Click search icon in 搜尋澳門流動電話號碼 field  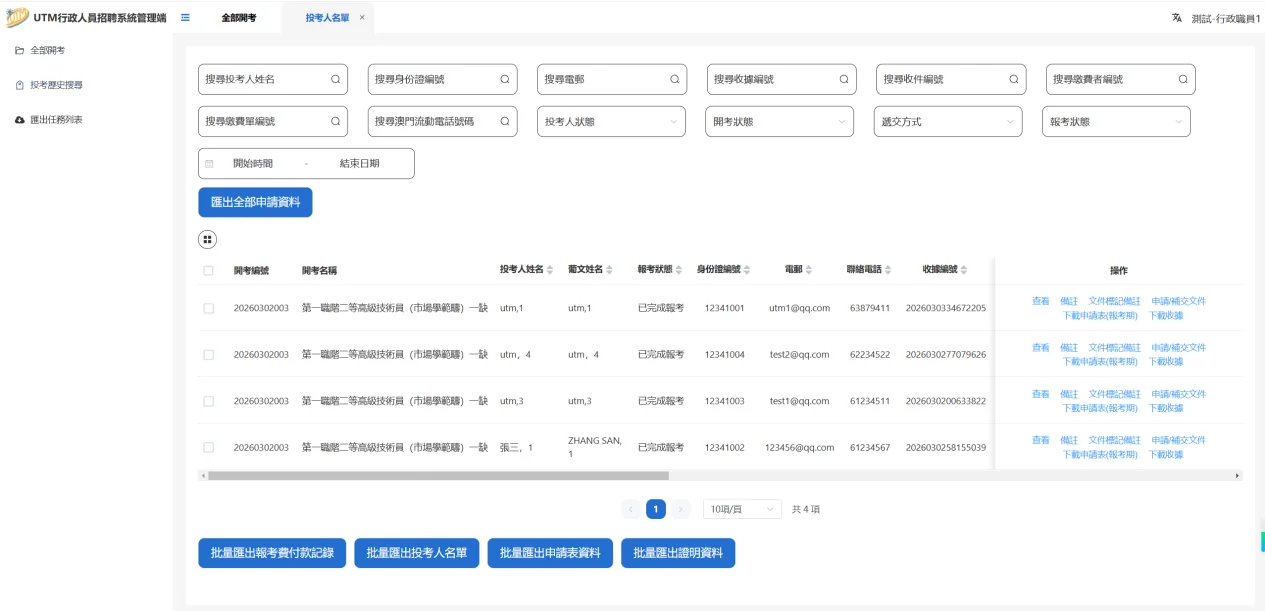point(505,121)
